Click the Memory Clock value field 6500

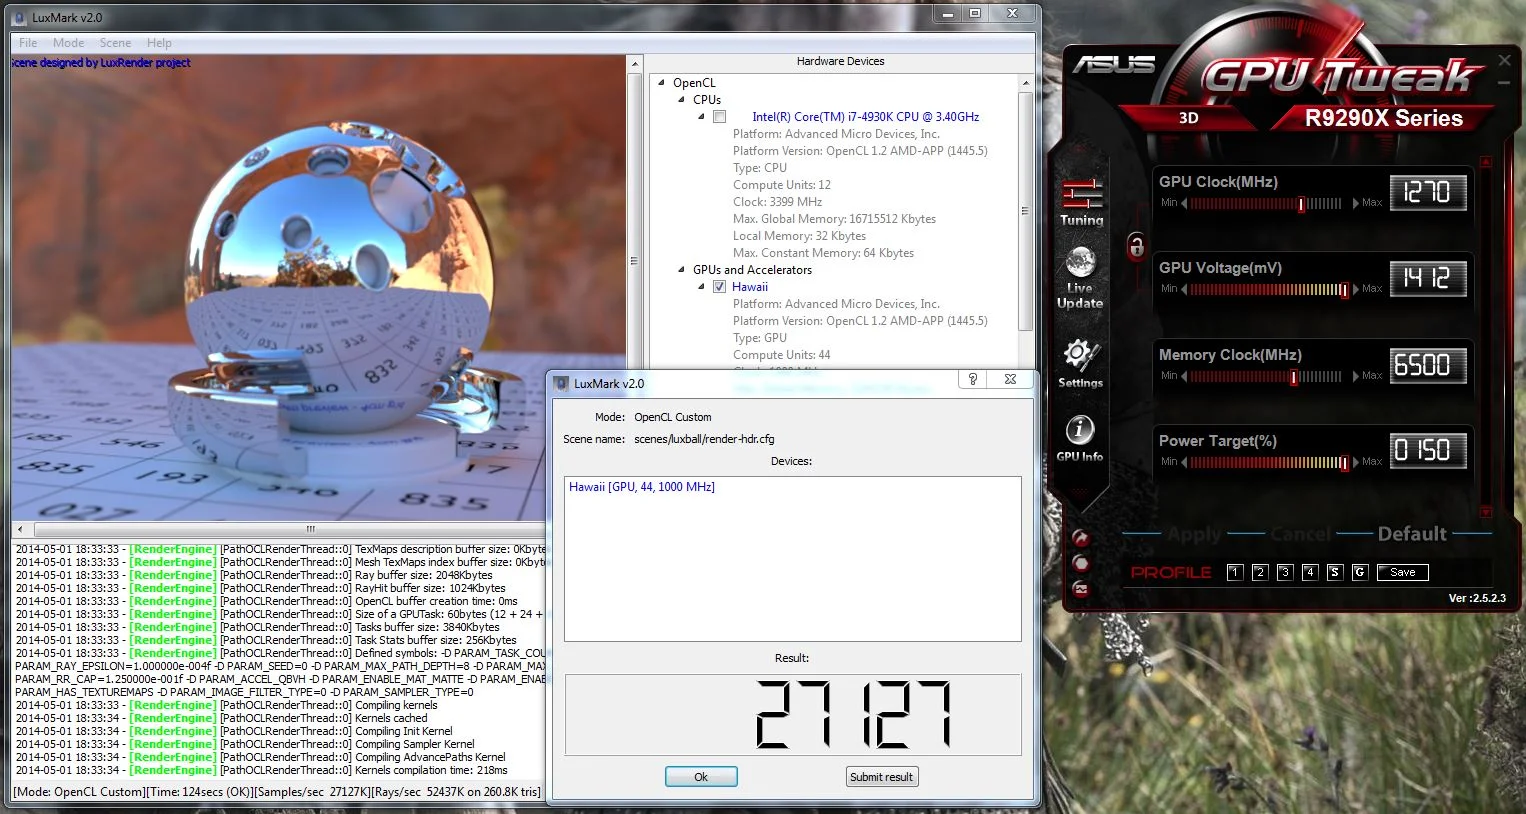click(x=1428, y=365)
